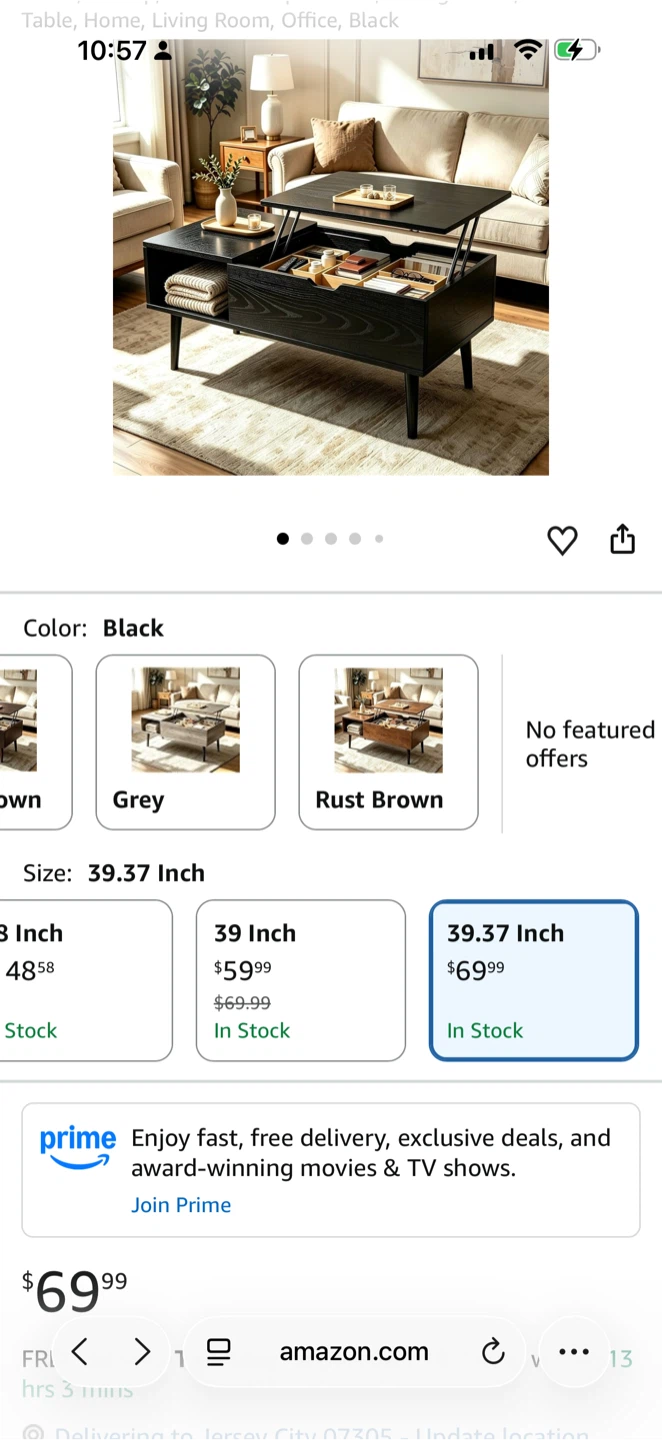The width and height of the screenshot is (662, 1440).
Task: Choose the partially visible Brown color option
Action: pyautogui.click(x=36, y=742)
